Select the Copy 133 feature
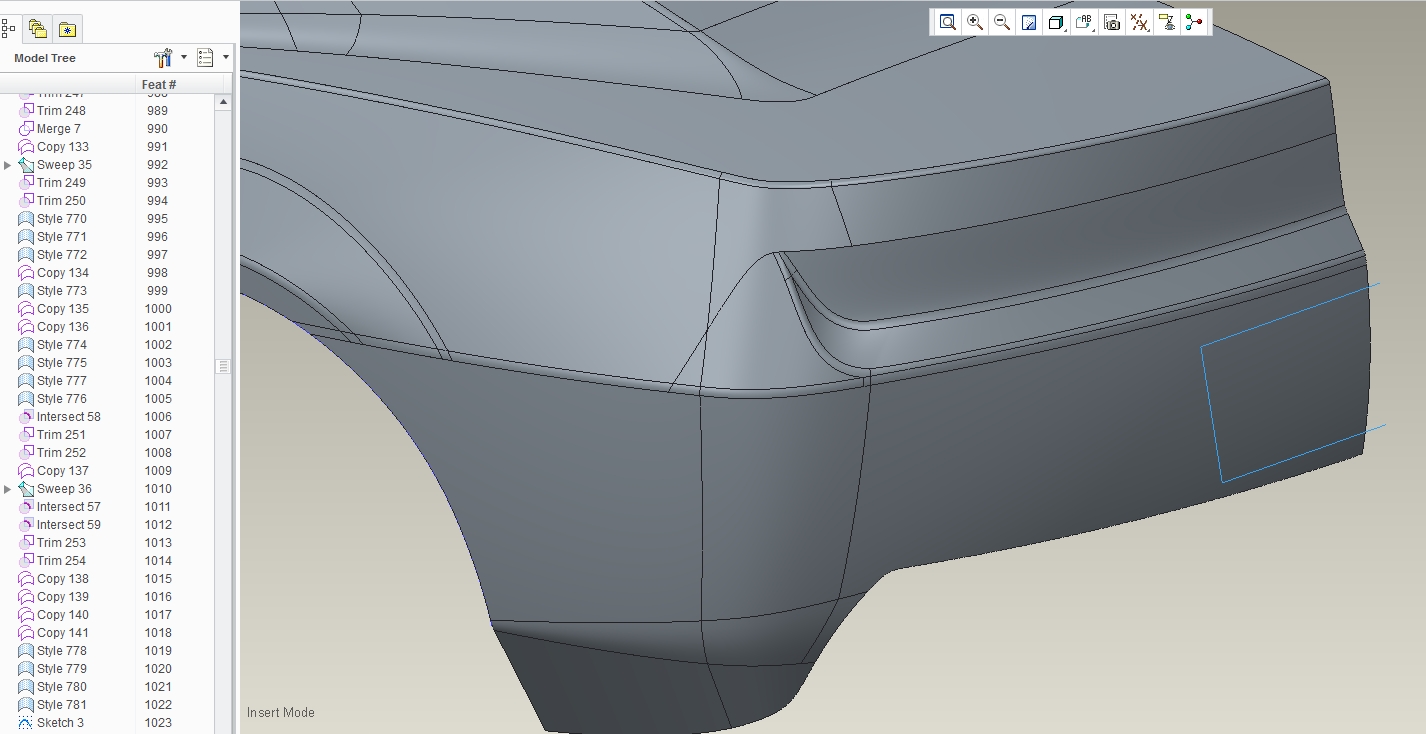This screenshot has height=734, width=1426. tap(54, 147)
